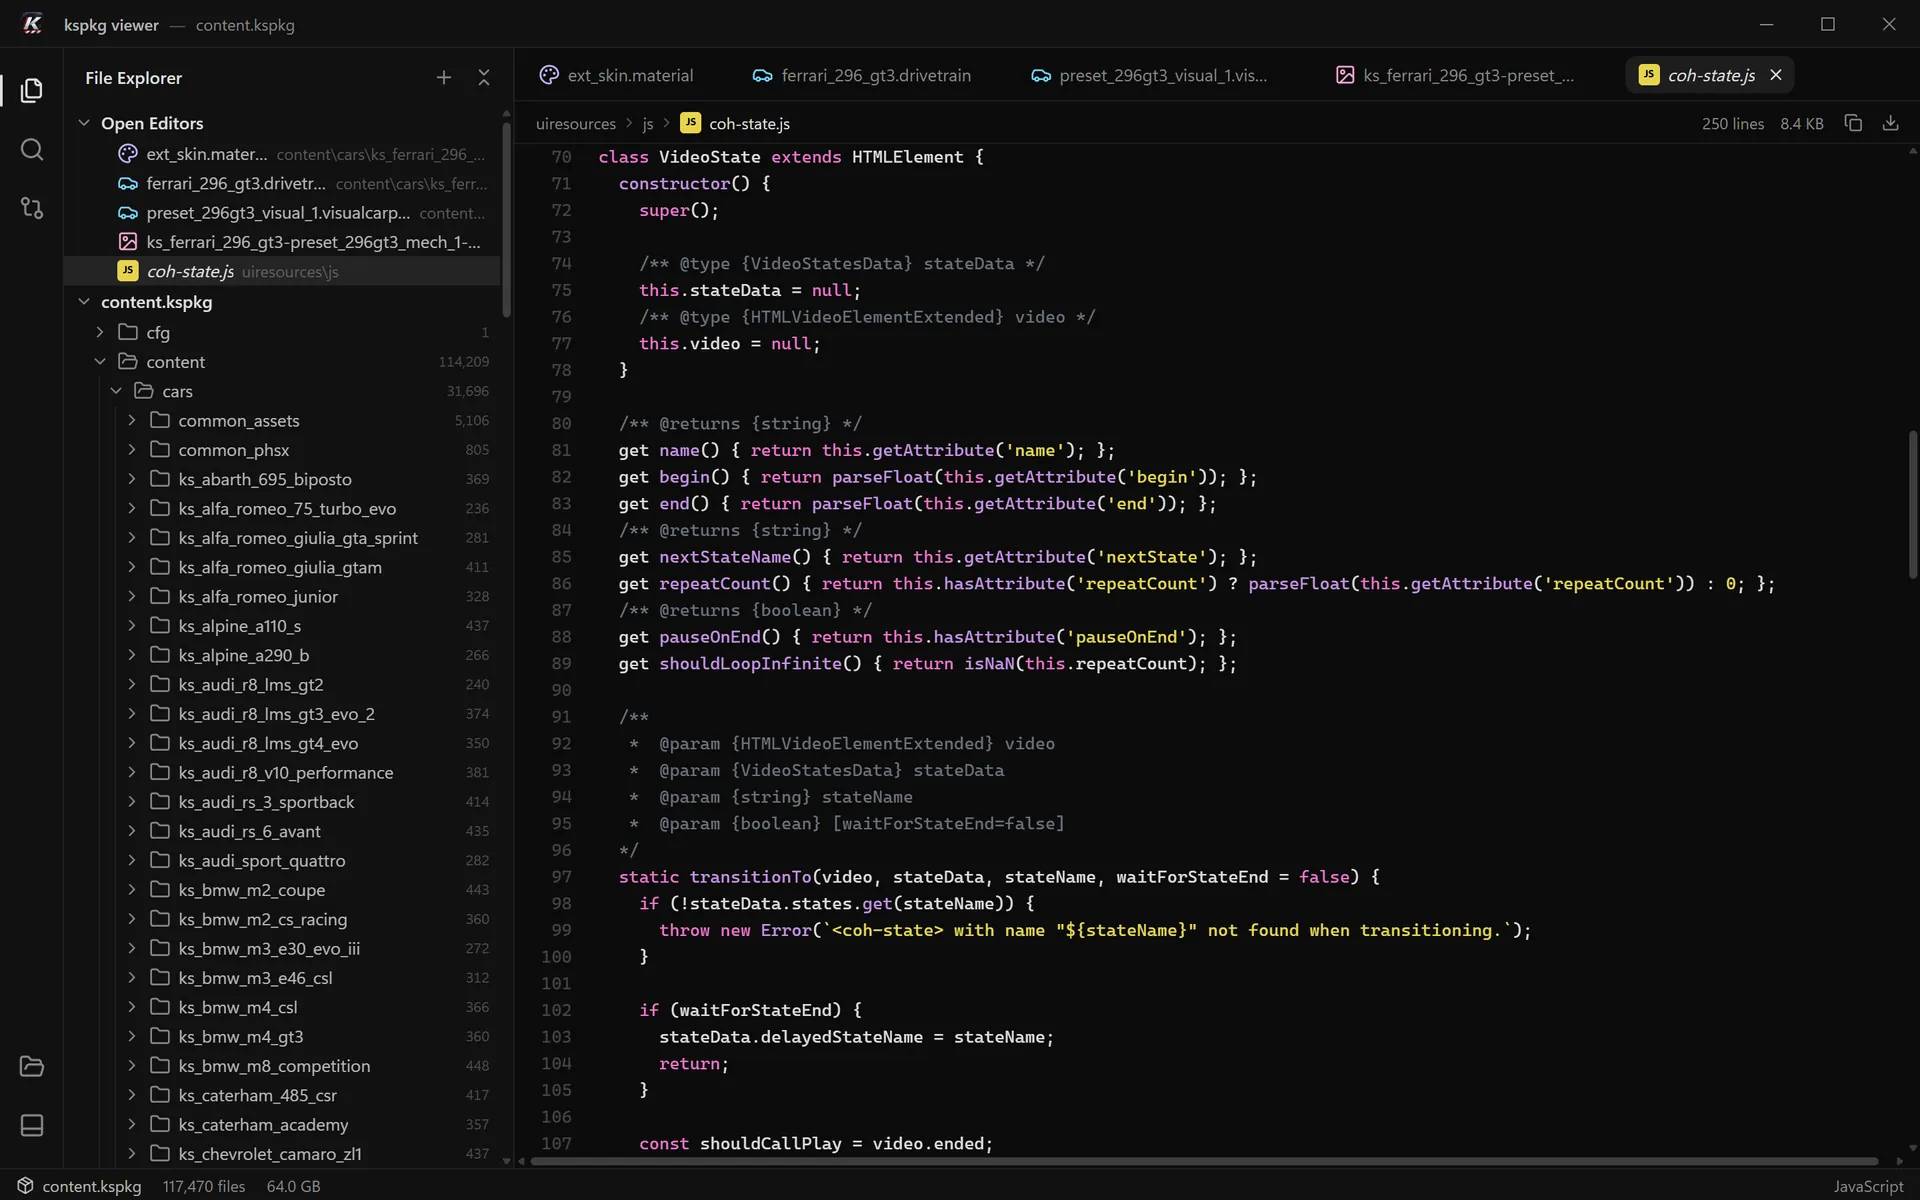The width and height of the screenshot is (1920, 1200).
Task: Click the editor horizontal scrollbar
Action: coord(1203,1161)
